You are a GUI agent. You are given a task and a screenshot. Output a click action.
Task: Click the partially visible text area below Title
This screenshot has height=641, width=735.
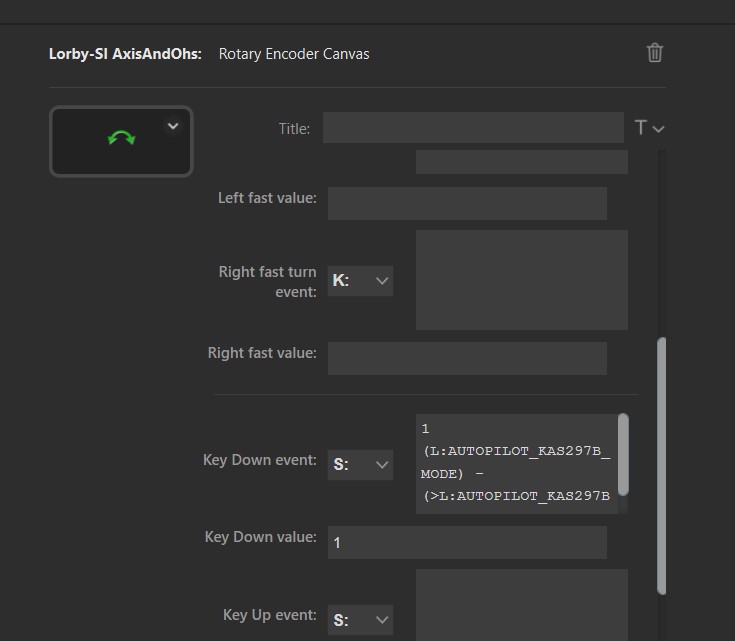(x=522, y=162)
